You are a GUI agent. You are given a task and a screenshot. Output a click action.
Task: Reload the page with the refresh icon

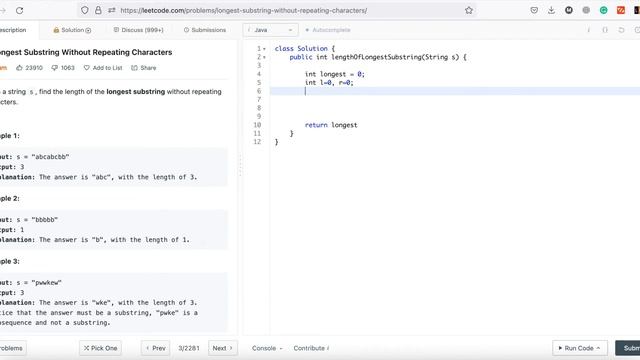click(19, 11)
